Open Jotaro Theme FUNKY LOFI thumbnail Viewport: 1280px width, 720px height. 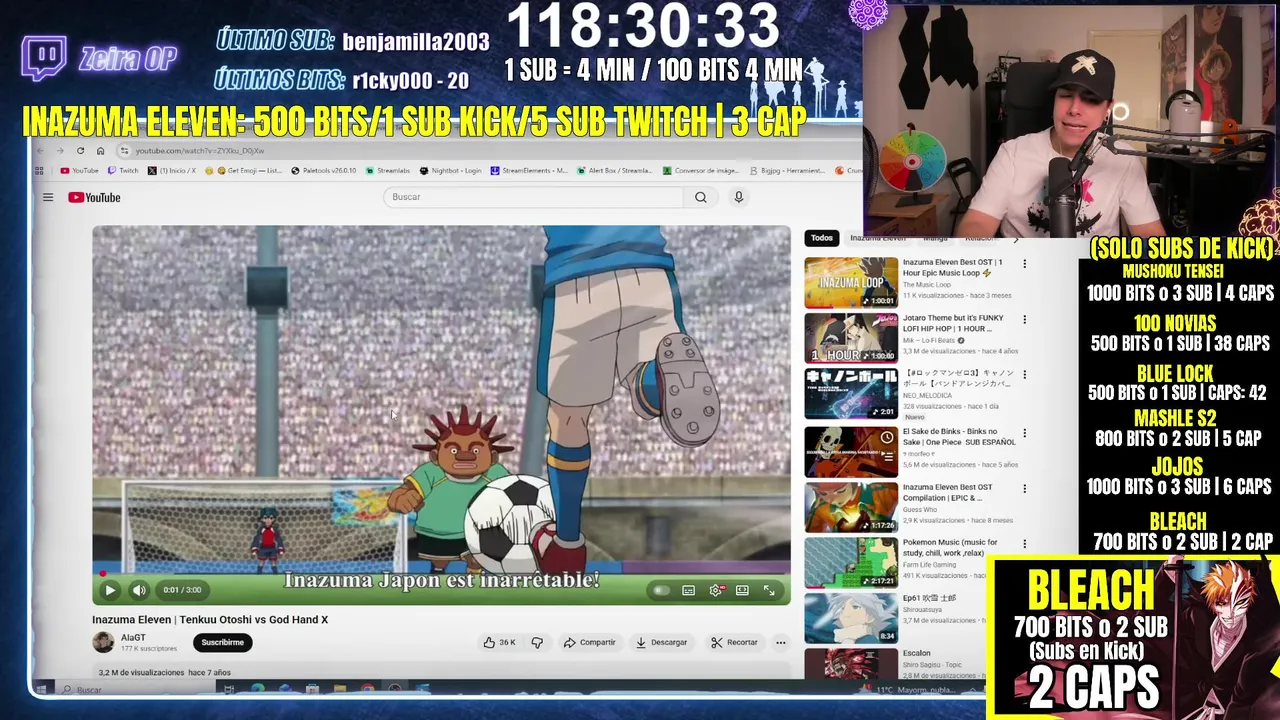(x=851, y=339)
